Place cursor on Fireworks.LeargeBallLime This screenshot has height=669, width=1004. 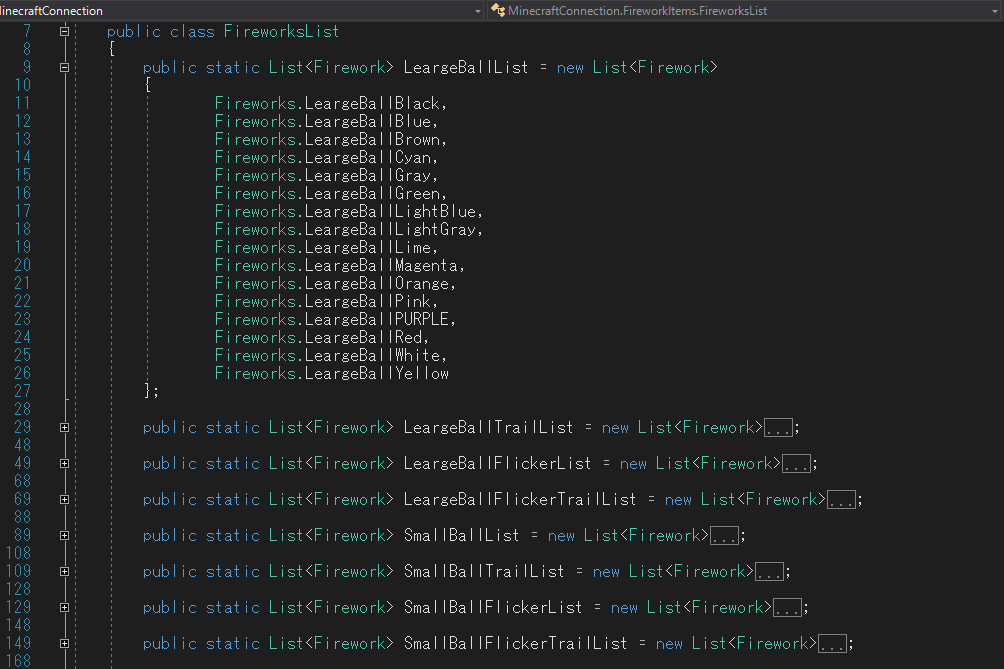pos(322,247)
